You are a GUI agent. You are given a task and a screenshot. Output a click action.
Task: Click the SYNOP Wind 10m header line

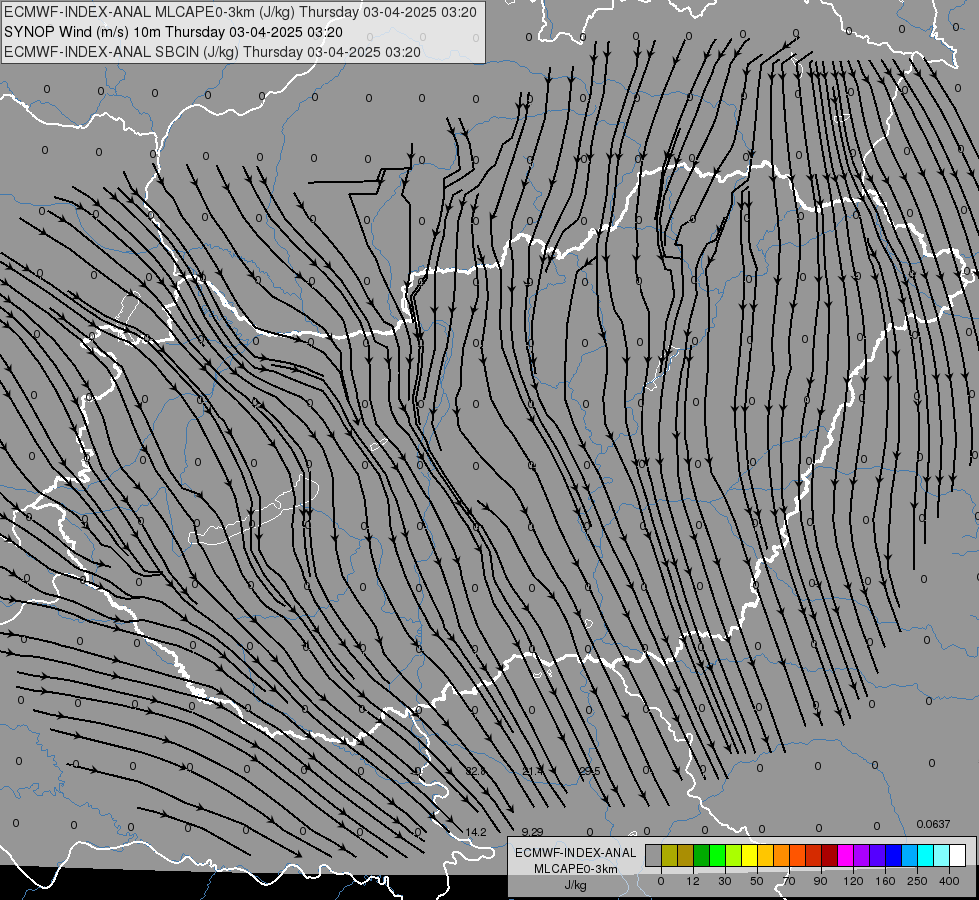click(173, 32)
